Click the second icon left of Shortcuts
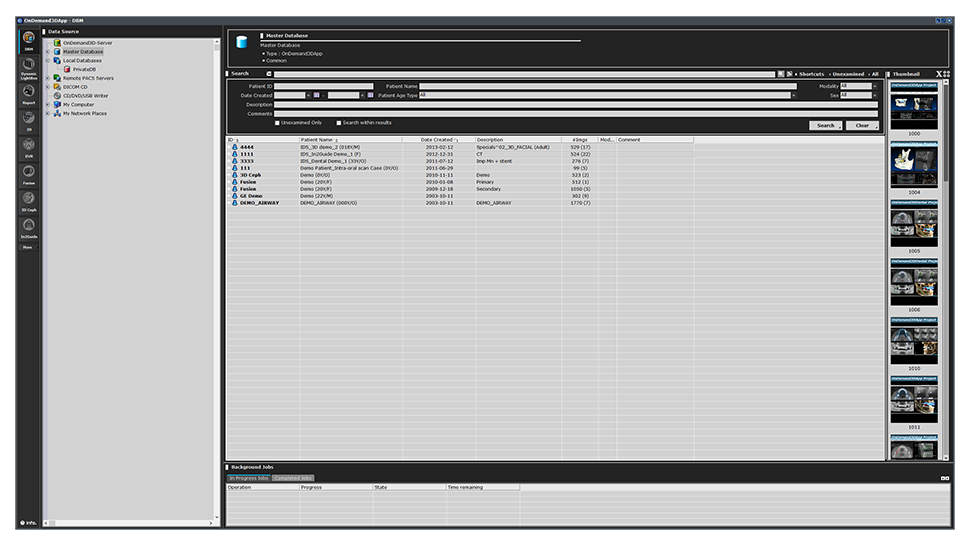 click(789, 74)
